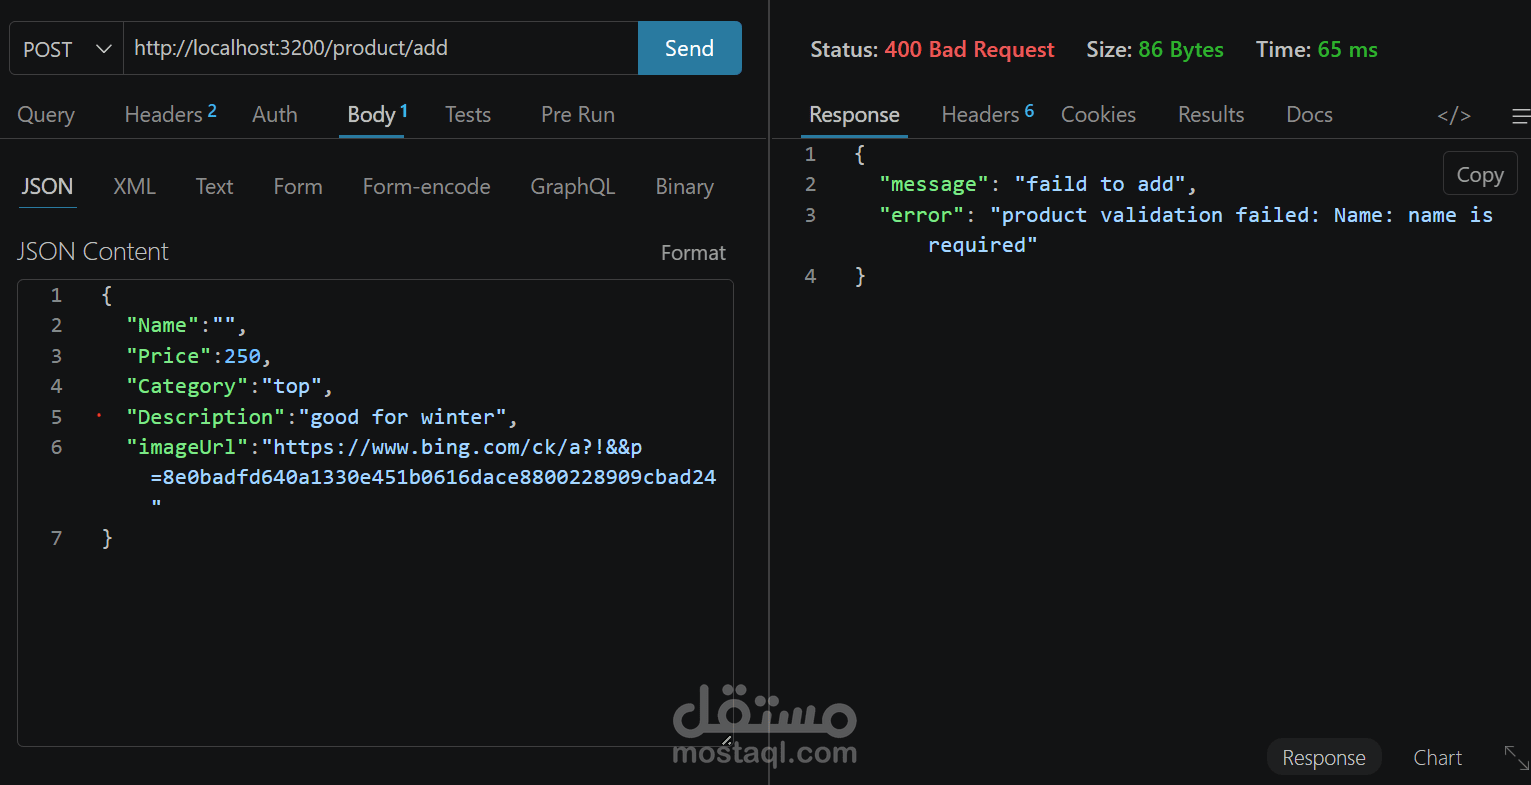Copy the response body
Image resolution: width=1531 pixels, height=785 pixels.
pos(1480,174)
